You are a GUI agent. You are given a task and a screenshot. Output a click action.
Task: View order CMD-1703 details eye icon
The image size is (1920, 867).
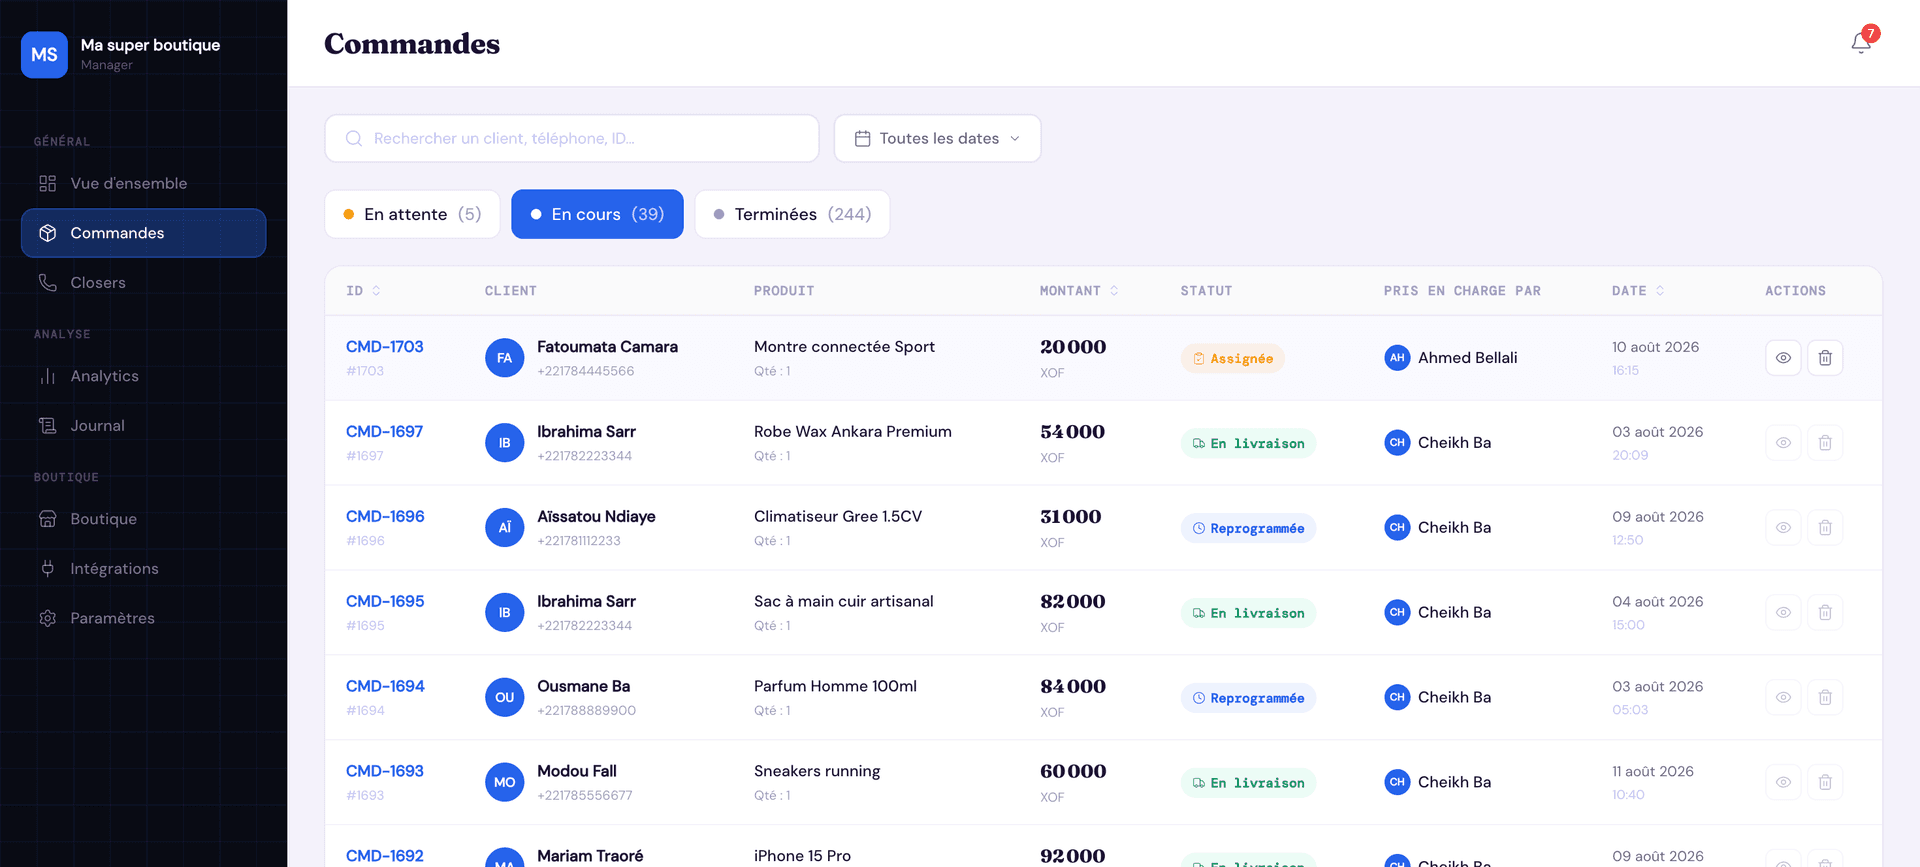tap(1783, 358)
